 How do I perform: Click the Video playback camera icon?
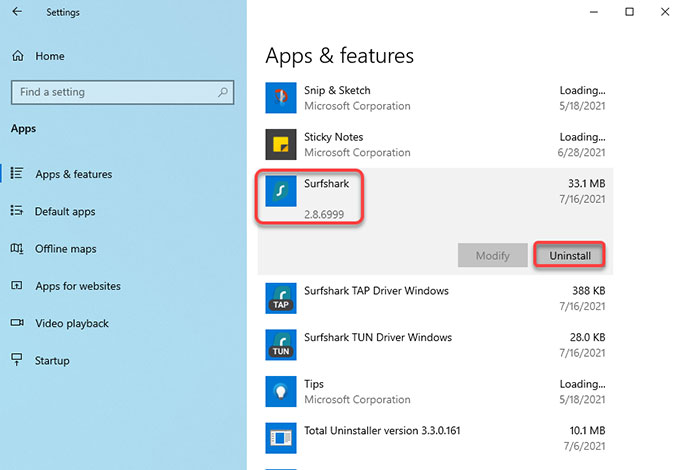17,323
